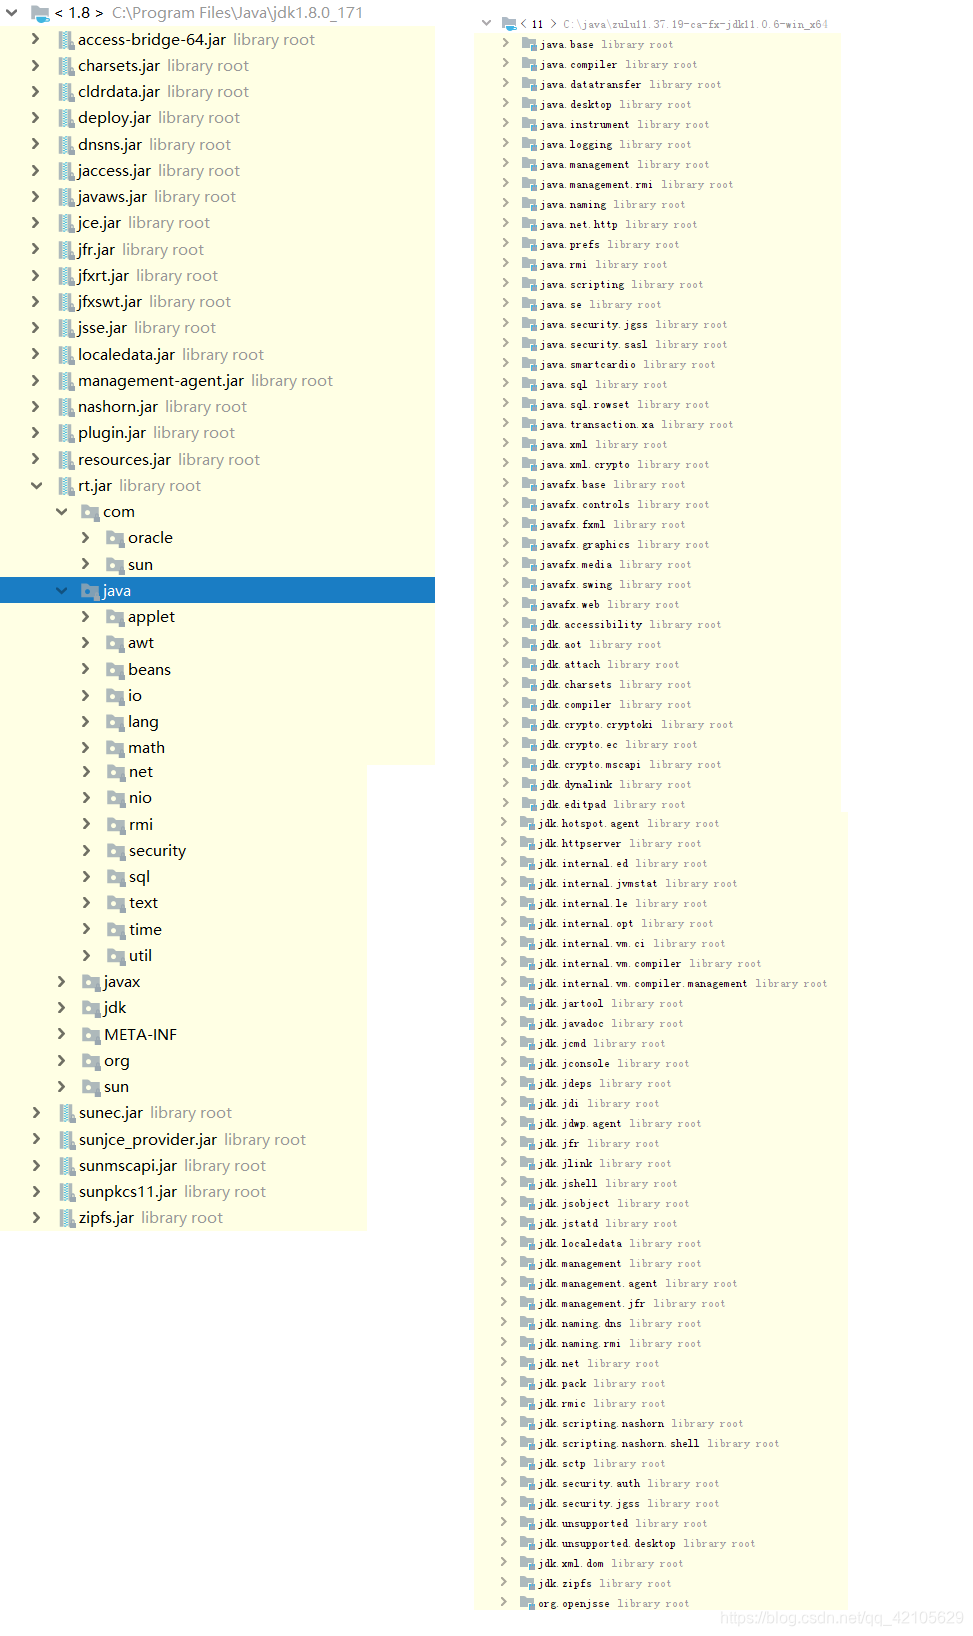This screenshot has height=1636, width=973.
Task: Click the javafx.controls module icon
Action: click(530, 504)
